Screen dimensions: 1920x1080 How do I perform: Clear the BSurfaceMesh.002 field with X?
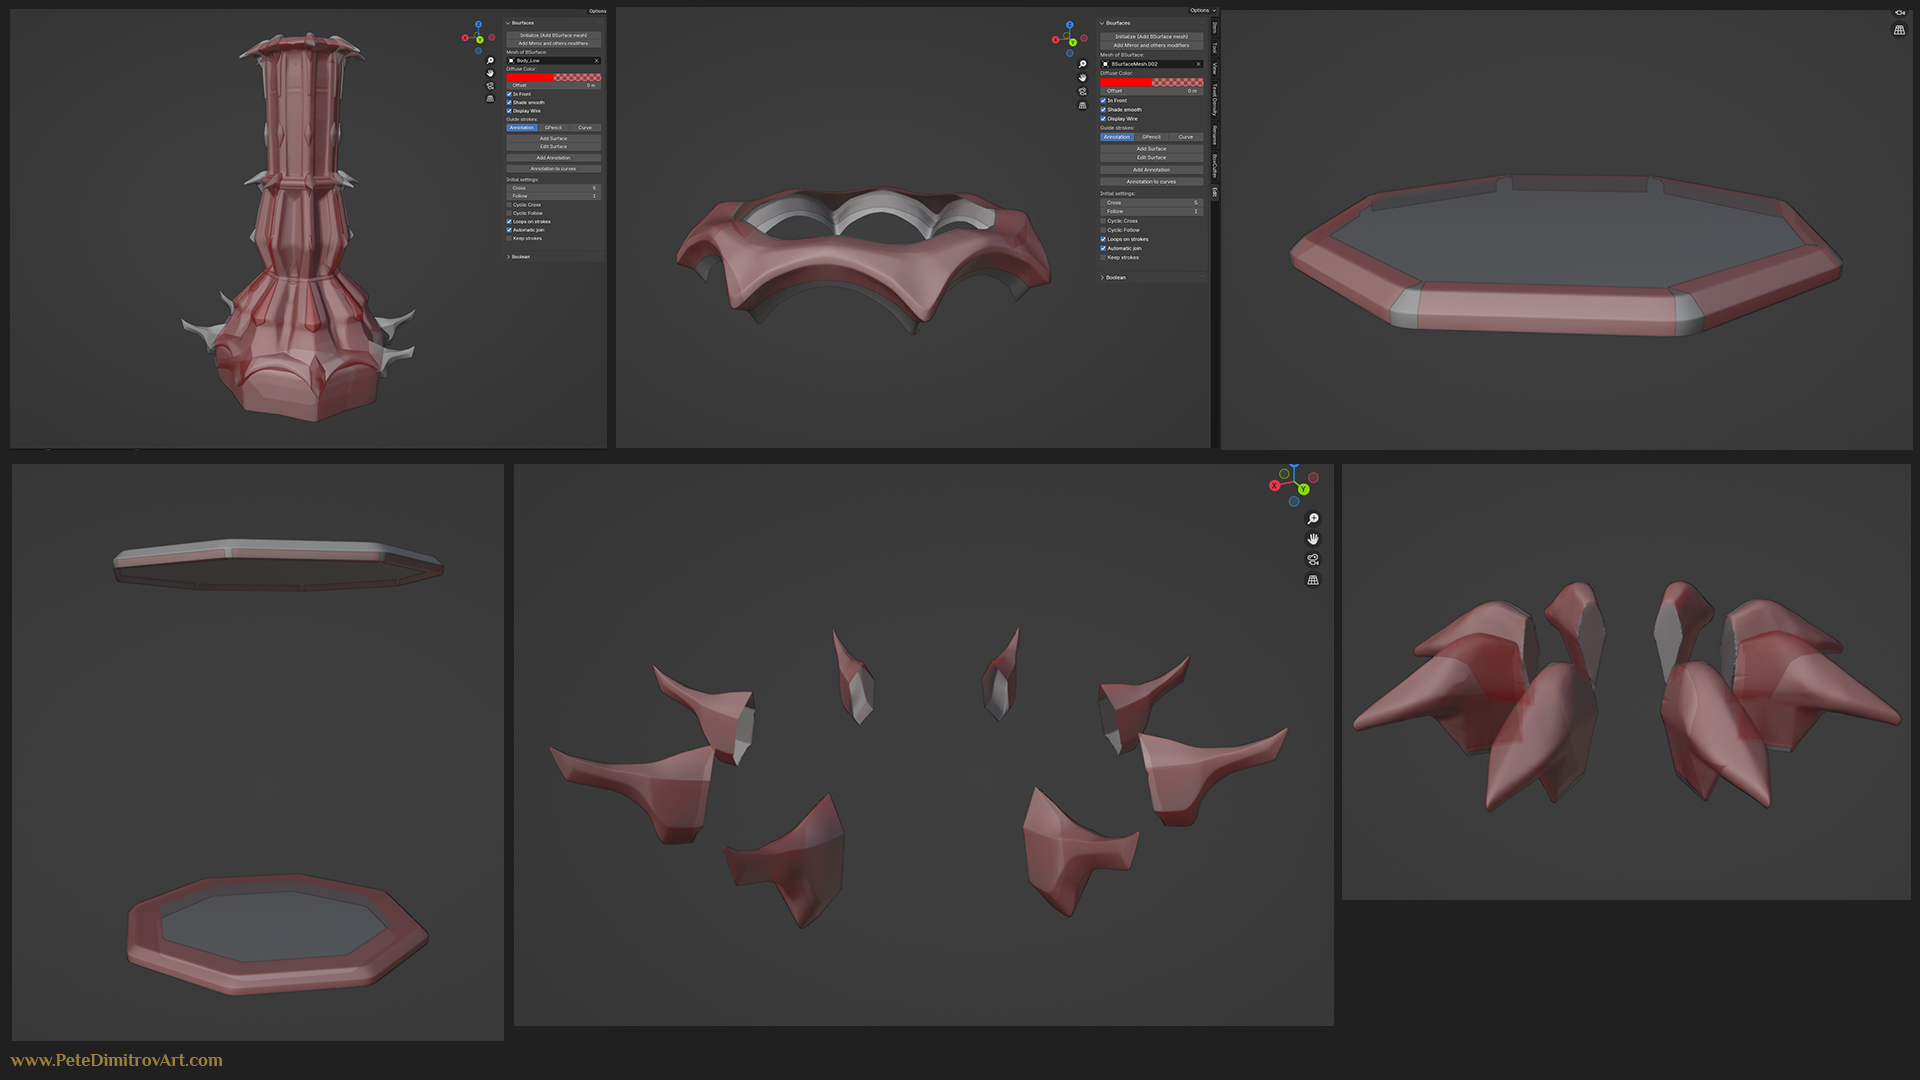click(1198, 64)
